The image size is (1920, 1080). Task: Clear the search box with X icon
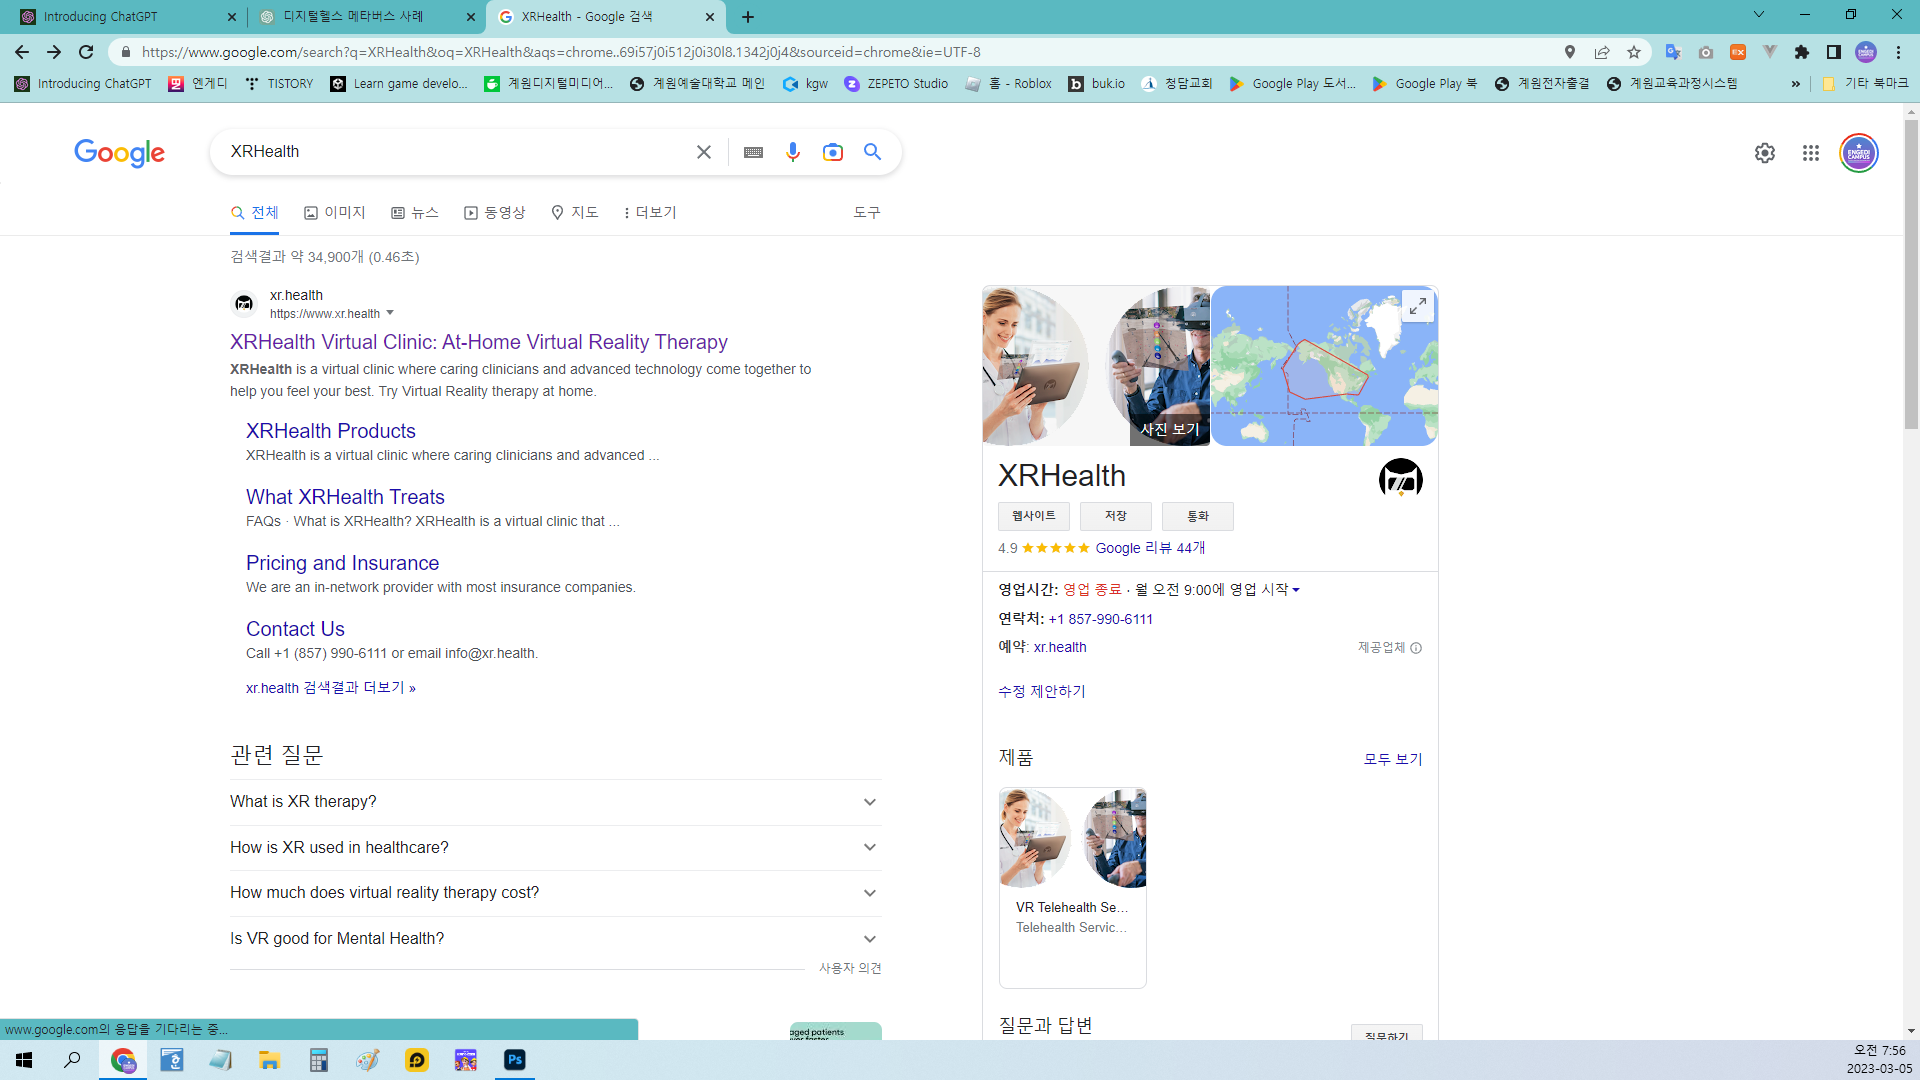coord(704,152)
